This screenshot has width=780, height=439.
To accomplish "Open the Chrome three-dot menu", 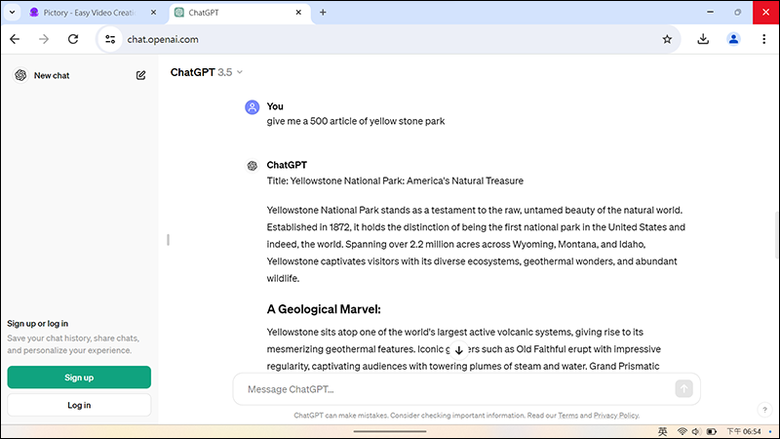I will click(764, 39).
